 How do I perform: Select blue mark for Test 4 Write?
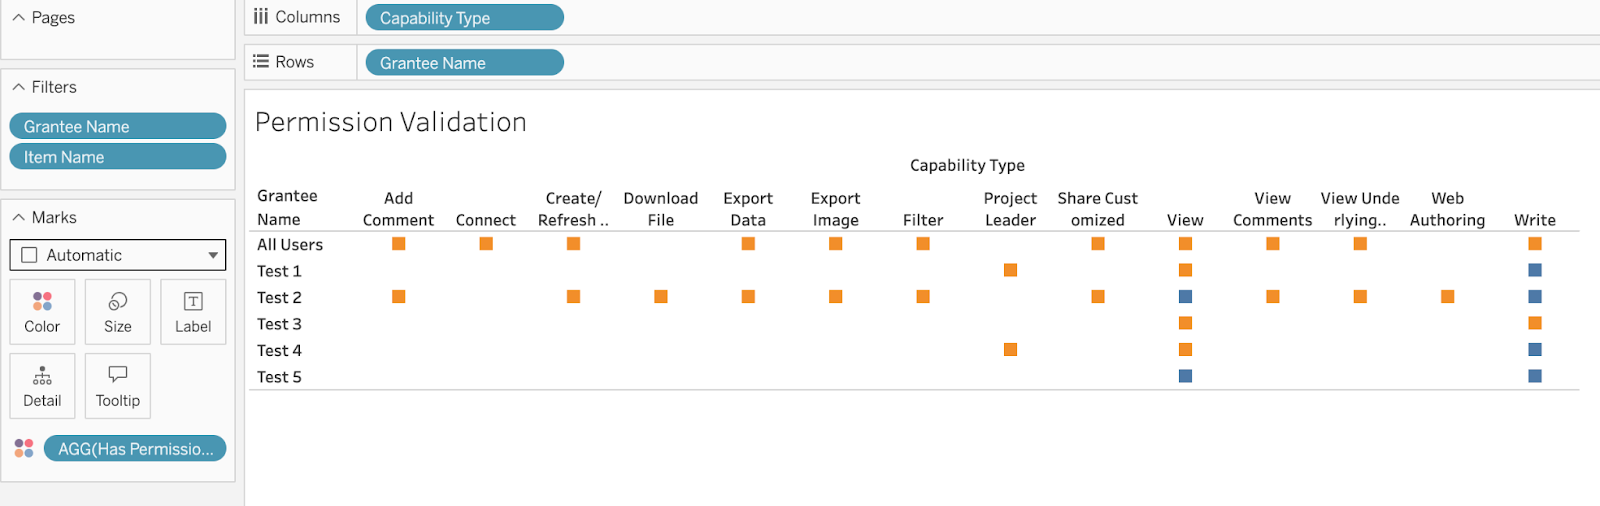click(1535, 350)
